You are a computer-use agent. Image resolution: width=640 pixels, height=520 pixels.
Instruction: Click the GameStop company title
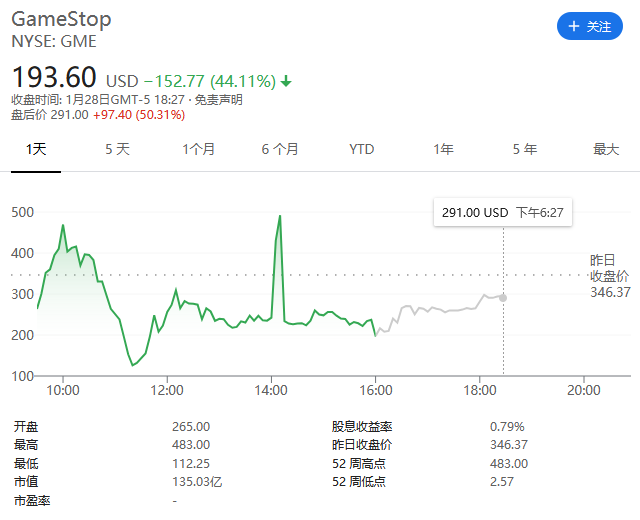pyautogui.click(x=61, y=20)
